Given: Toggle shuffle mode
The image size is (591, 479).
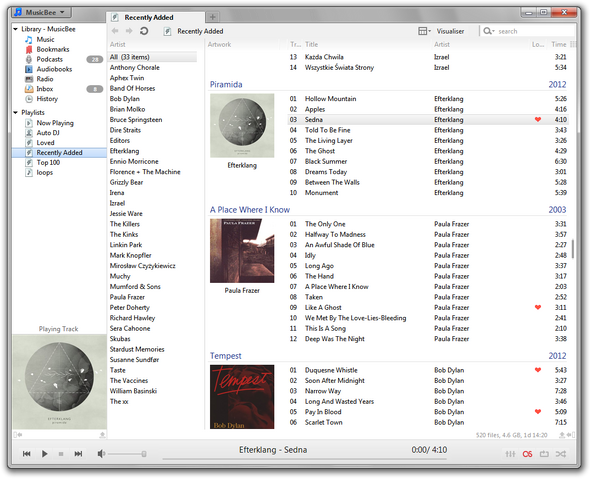Looking at the screenshot, I should [560, 454].
